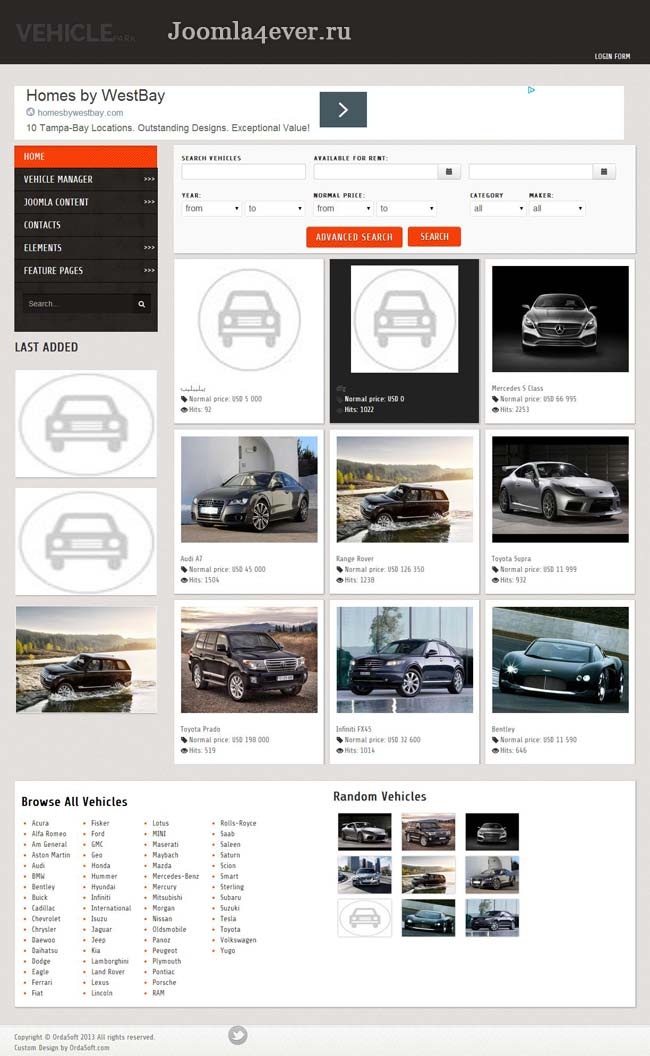The image size is (650, 1056).
Task: Click the AdChoices icon on banner
Action: pos(531,90)
